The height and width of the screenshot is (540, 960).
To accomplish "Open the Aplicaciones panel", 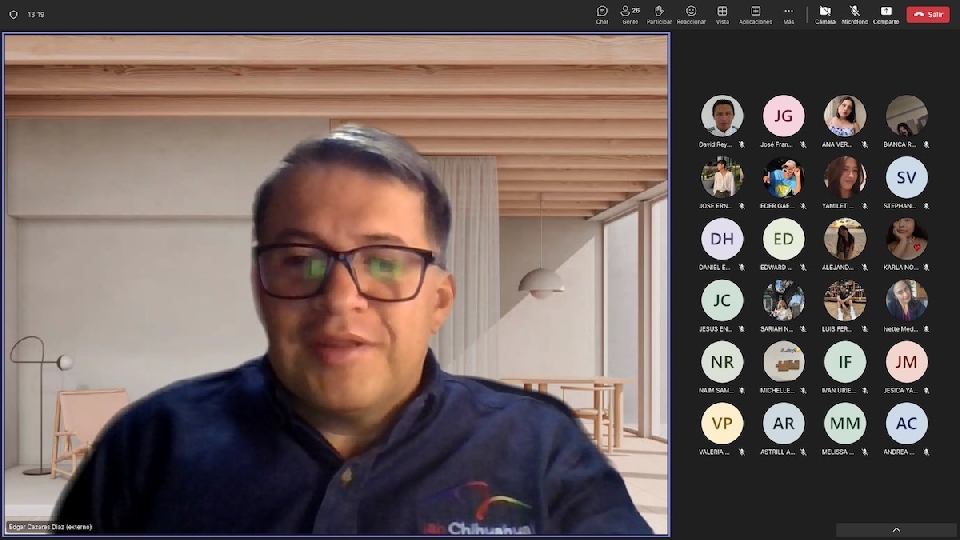I will point(756,14).
